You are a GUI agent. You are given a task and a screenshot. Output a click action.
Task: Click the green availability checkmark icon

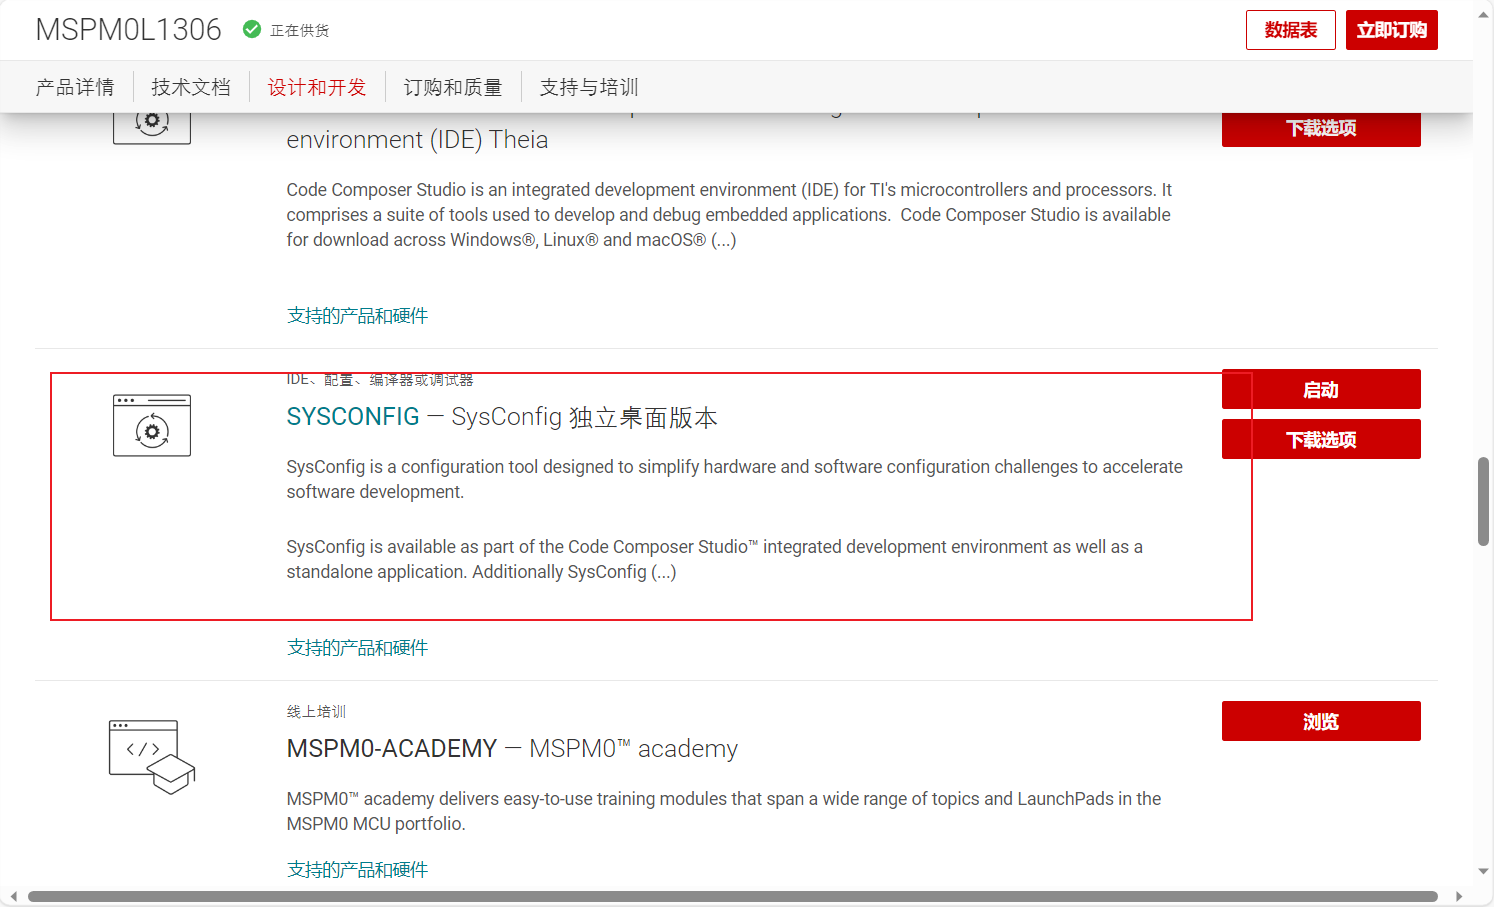[250, 29]
